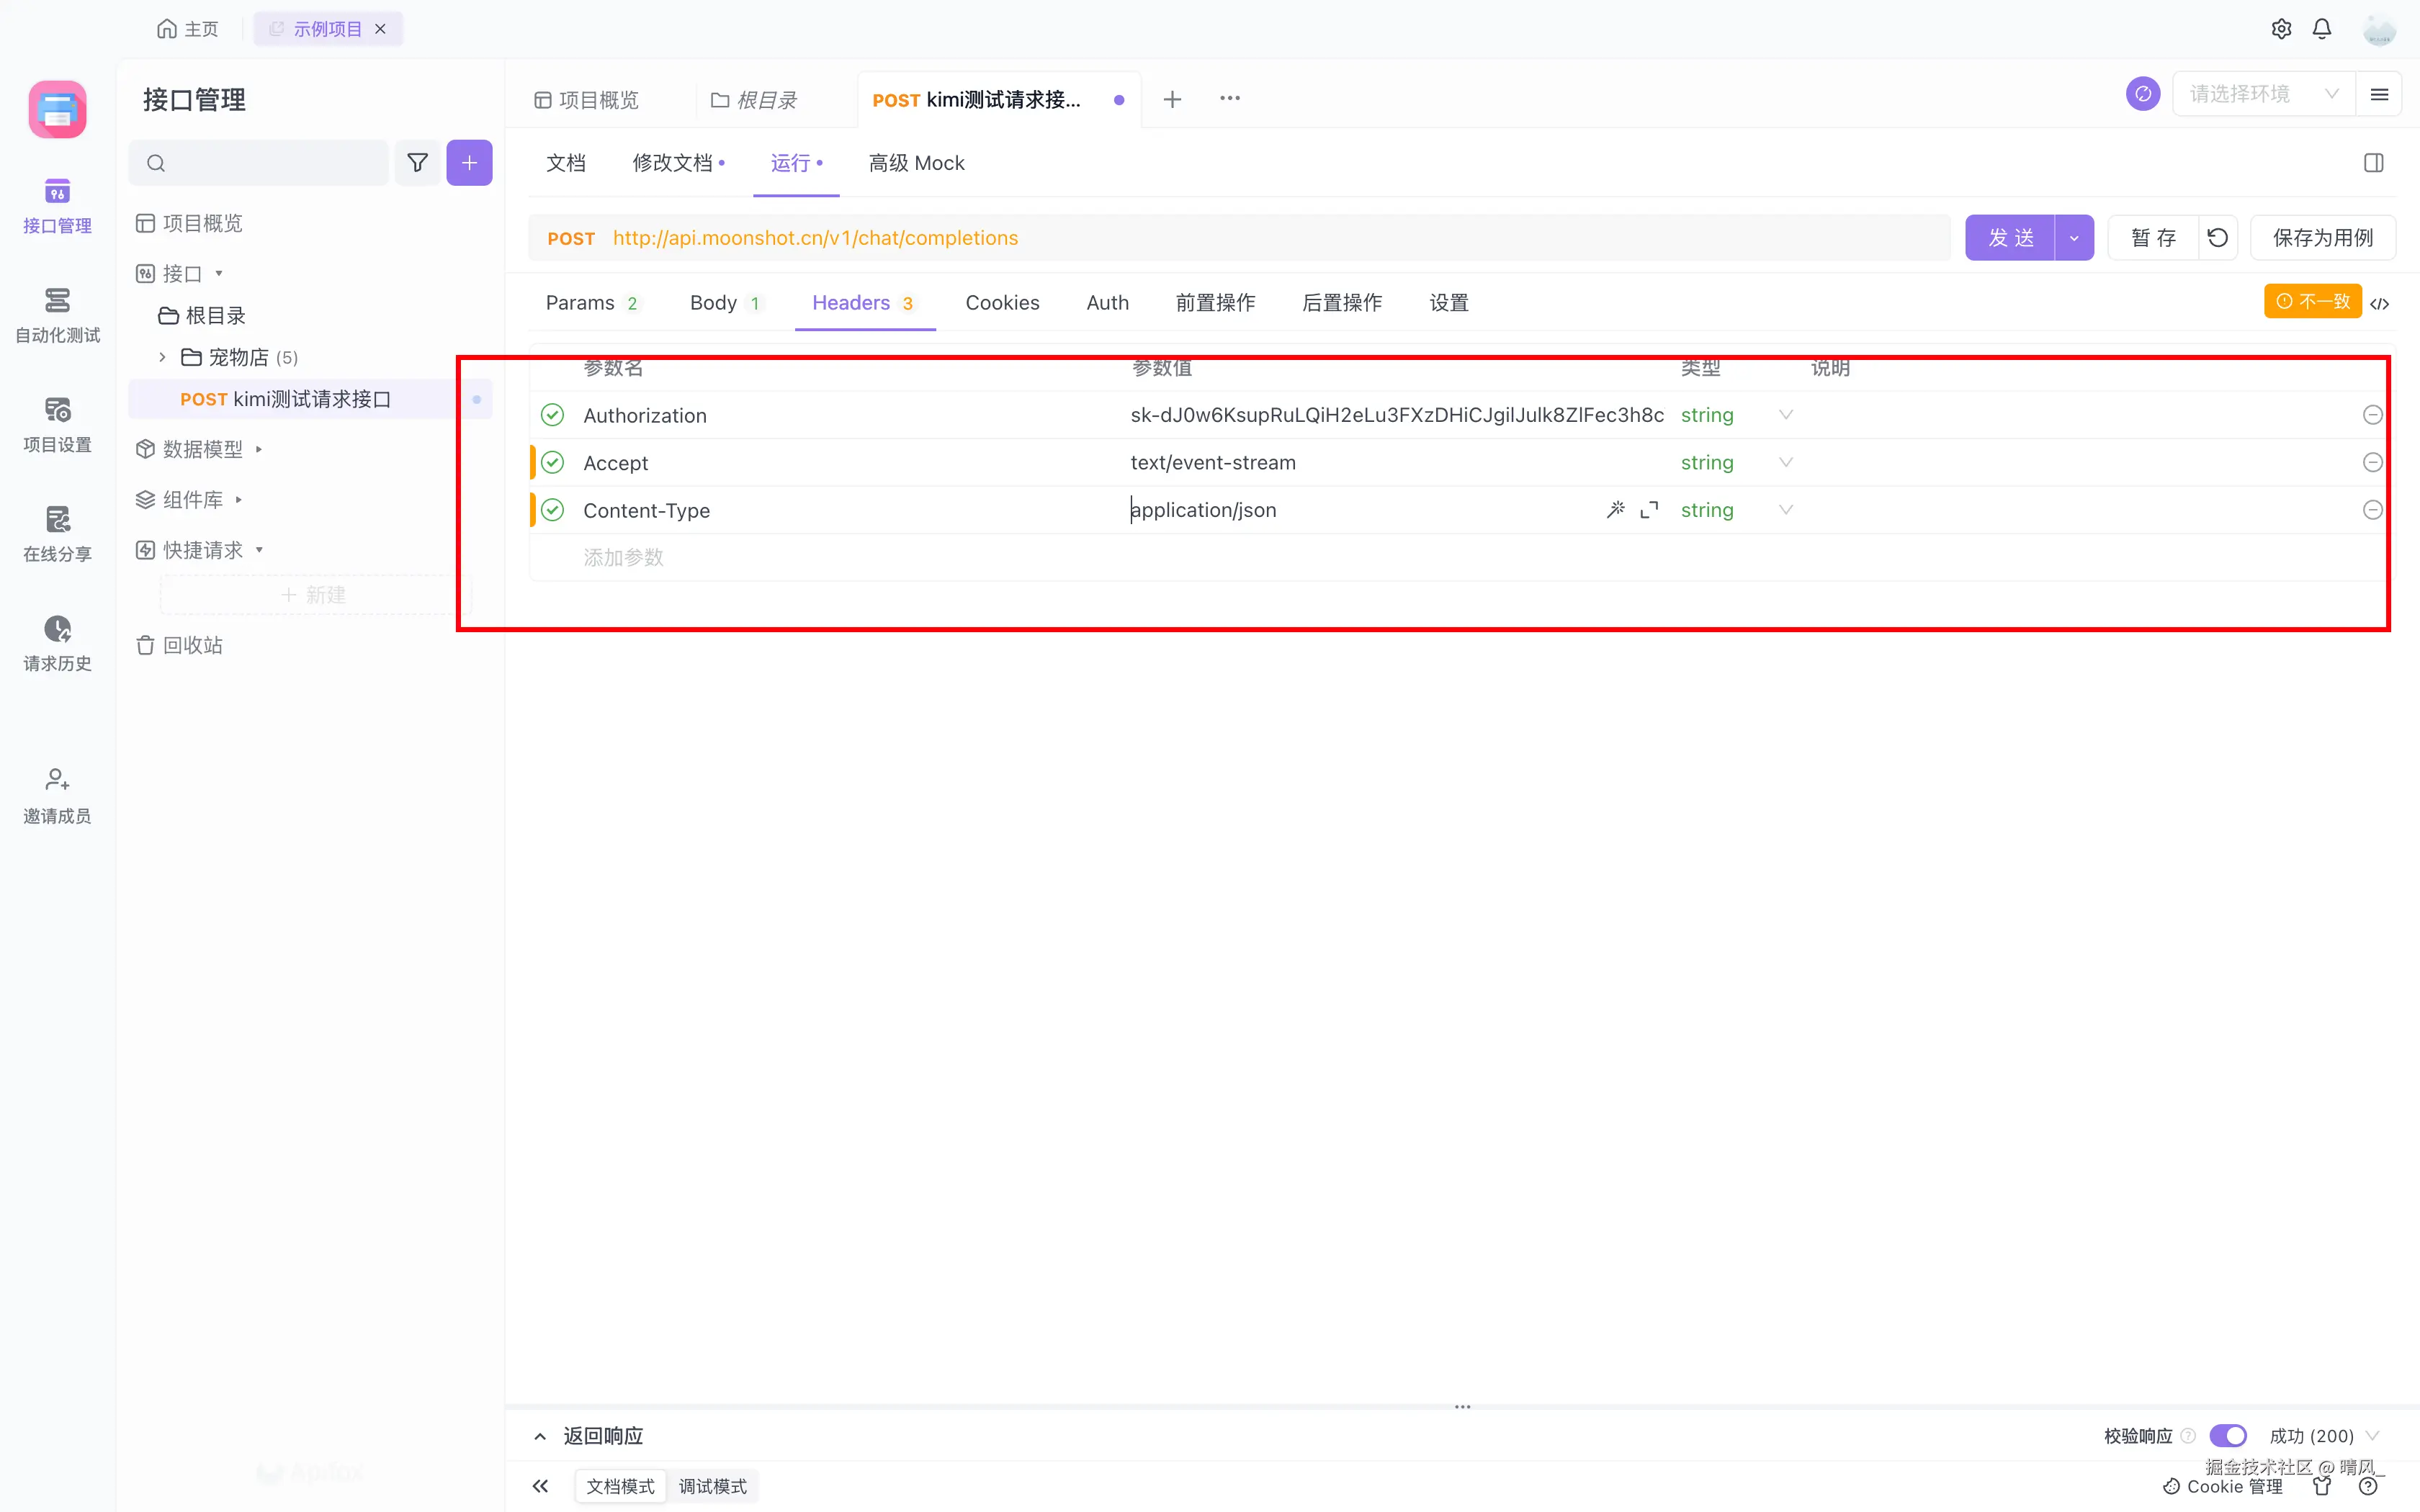
Task: Remove the Authorization header row
Action: pyautogui.click(x=2372, y=415)
